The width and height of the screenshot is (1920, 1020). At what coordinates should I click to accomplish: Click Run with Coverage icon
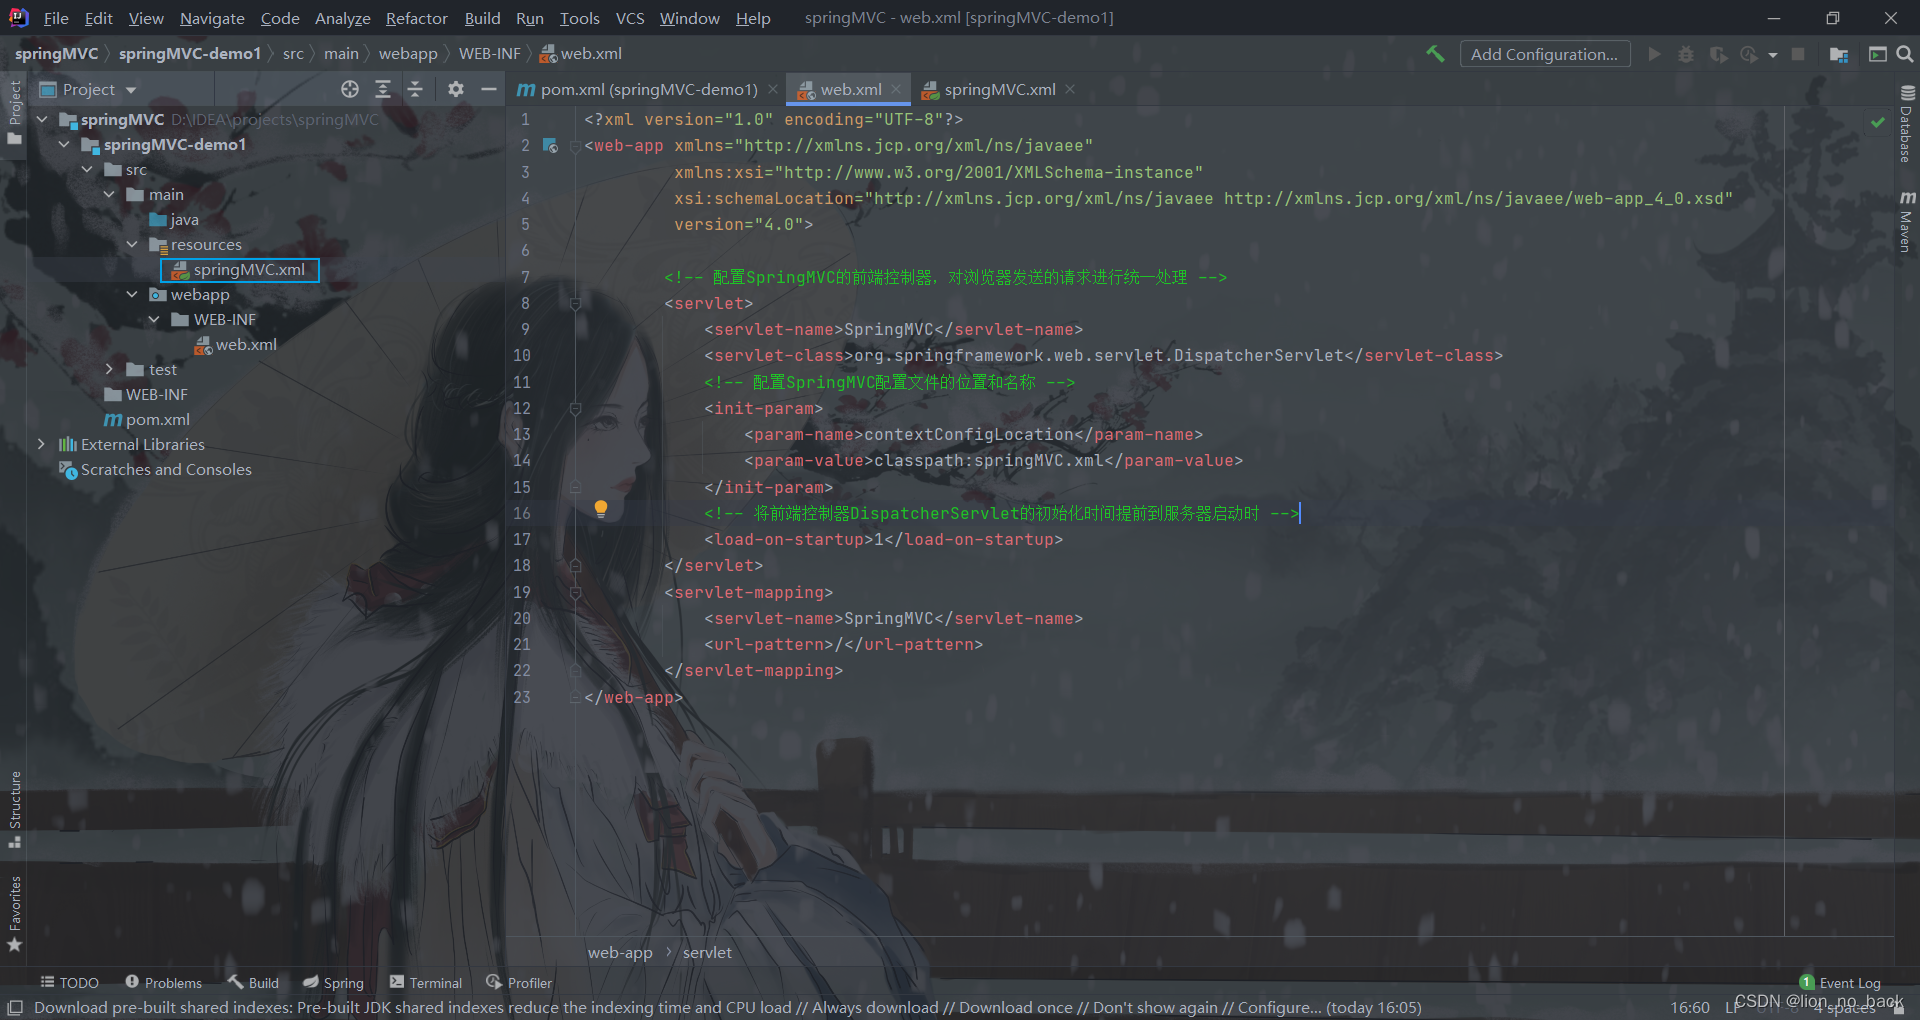[1718, 54]
